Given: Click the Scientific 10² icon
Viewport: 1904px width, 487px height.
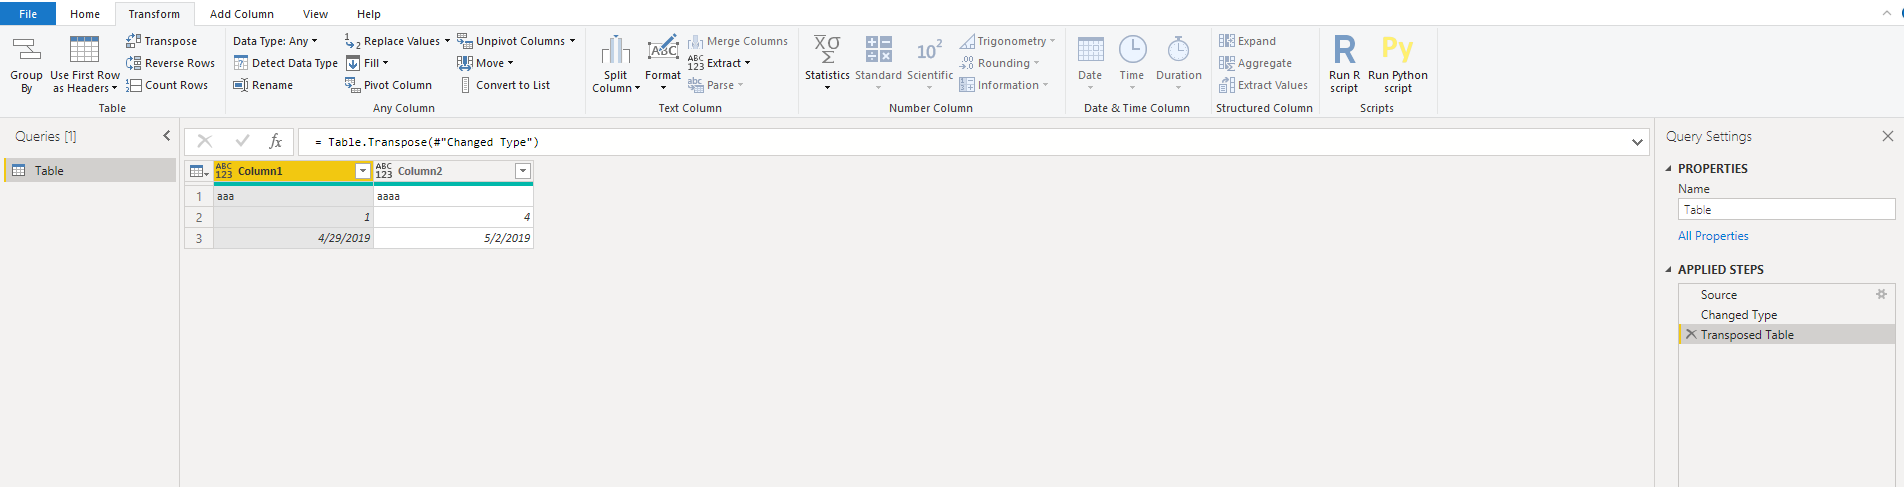Looking at the screenshot, I should 930,50.
